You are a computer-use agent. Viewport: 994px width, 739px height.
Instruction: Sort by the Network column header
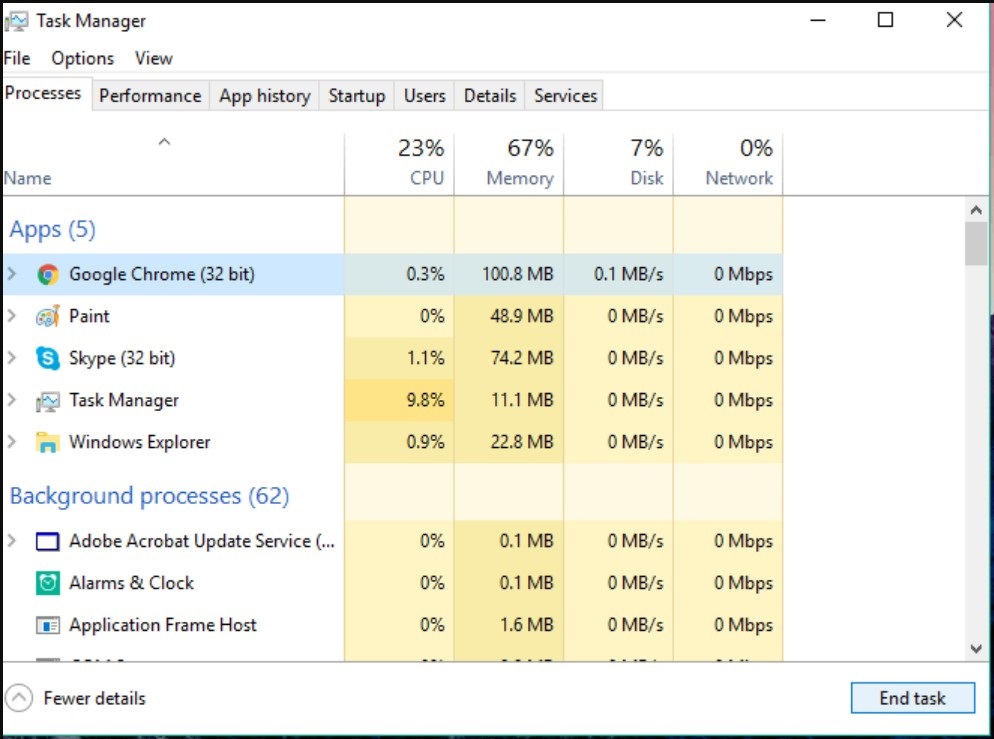[x=728, y=164]
